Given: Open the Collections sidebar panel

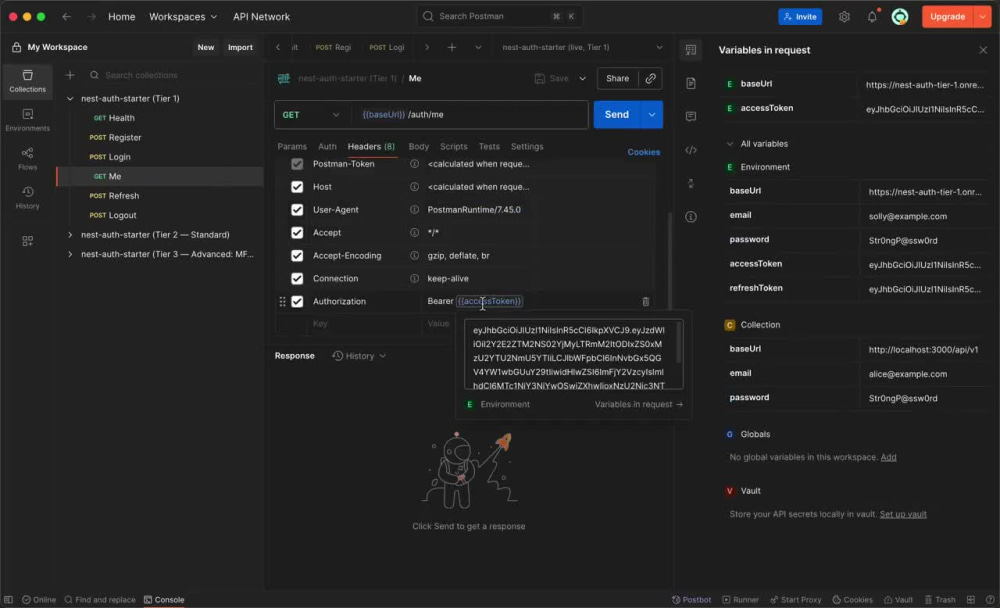Looking at the screenshot, I should pyautogui.click(x=27, y=81).
